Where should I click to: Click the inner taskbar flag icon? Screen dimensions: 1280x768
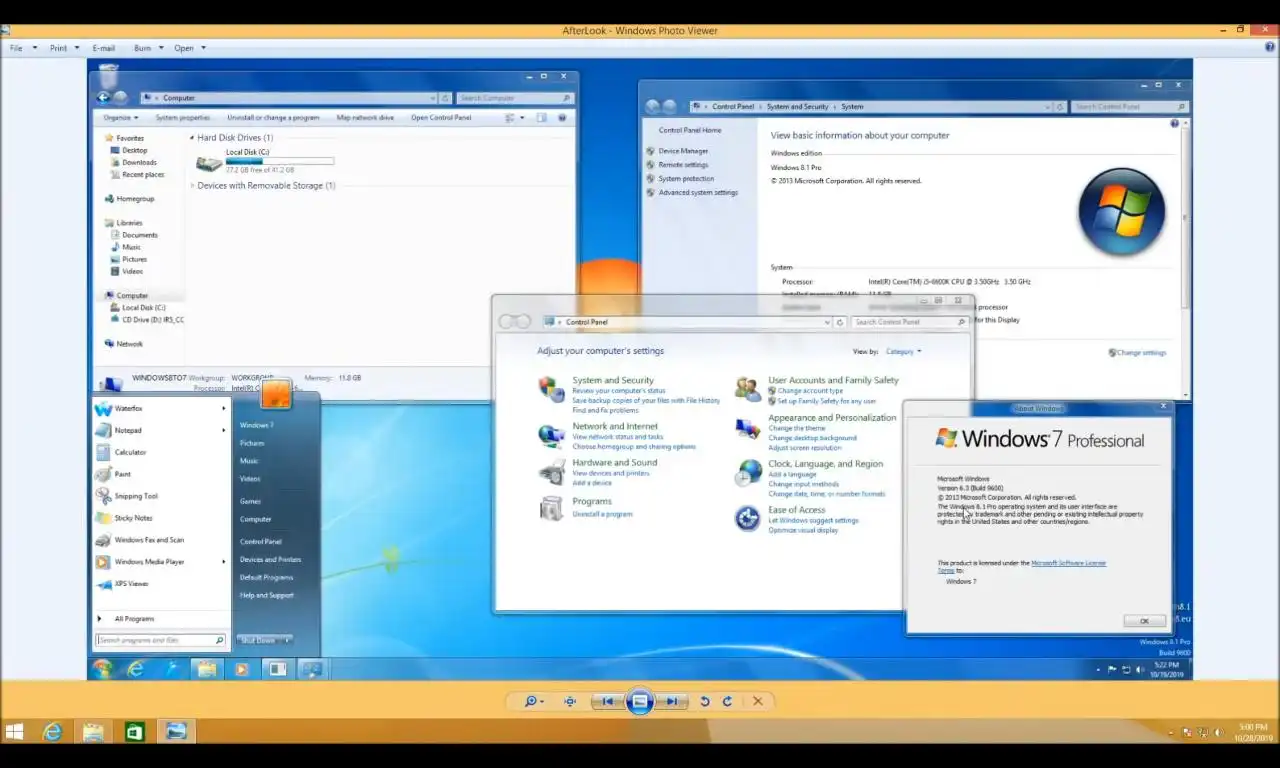coord(1112,669)
